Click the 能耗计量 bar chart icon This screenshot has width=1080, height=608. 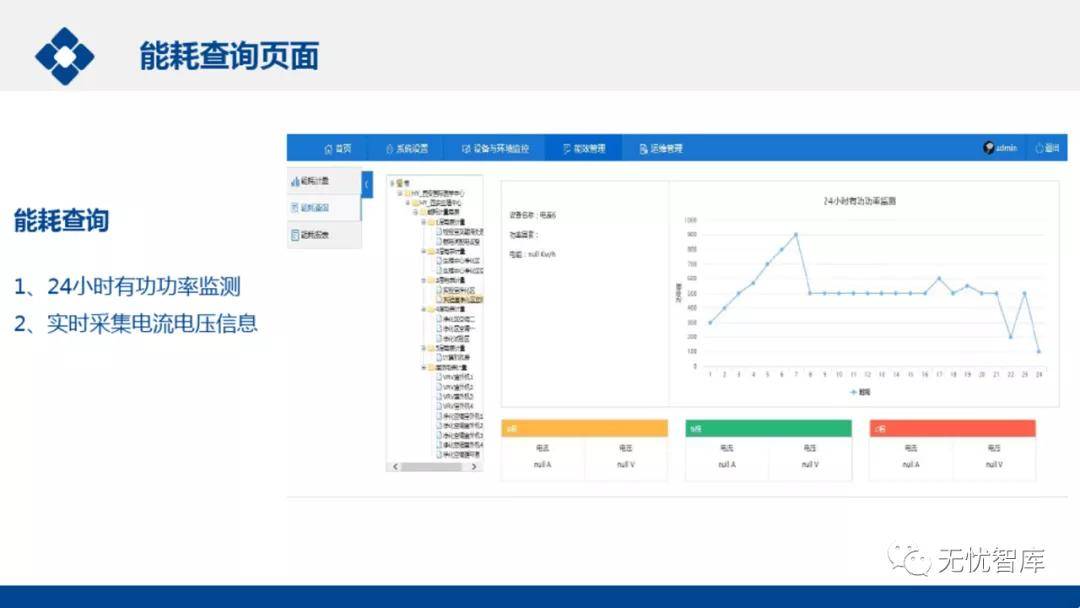[x=294, y=181]
